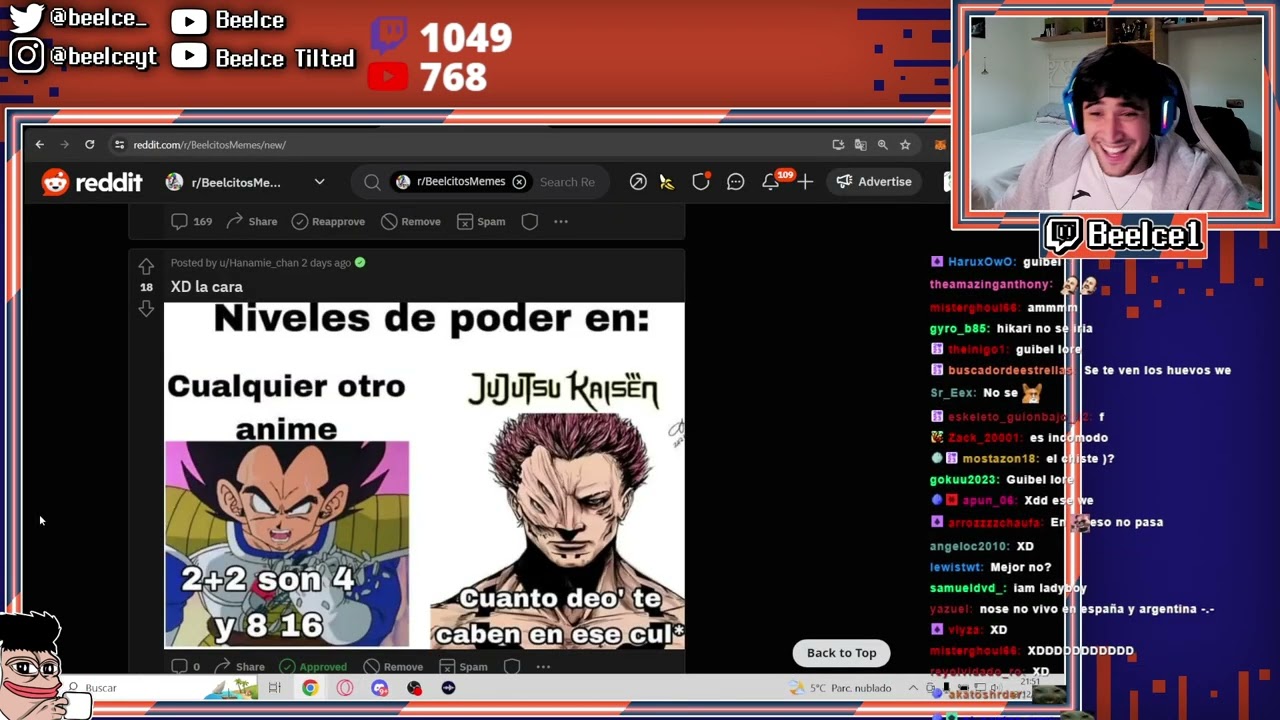
Task: Click Back to Top button
Action: pos(841,653)
